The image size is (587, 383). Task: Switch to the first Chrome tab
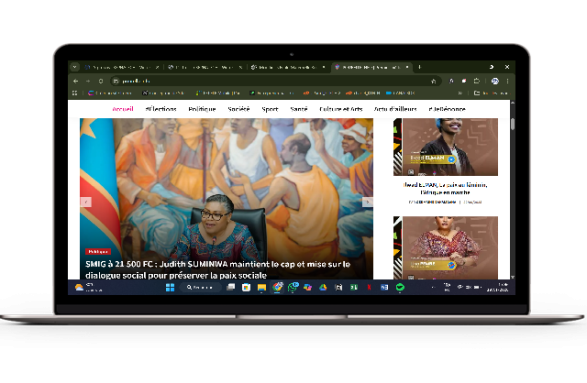coord(122,67)
